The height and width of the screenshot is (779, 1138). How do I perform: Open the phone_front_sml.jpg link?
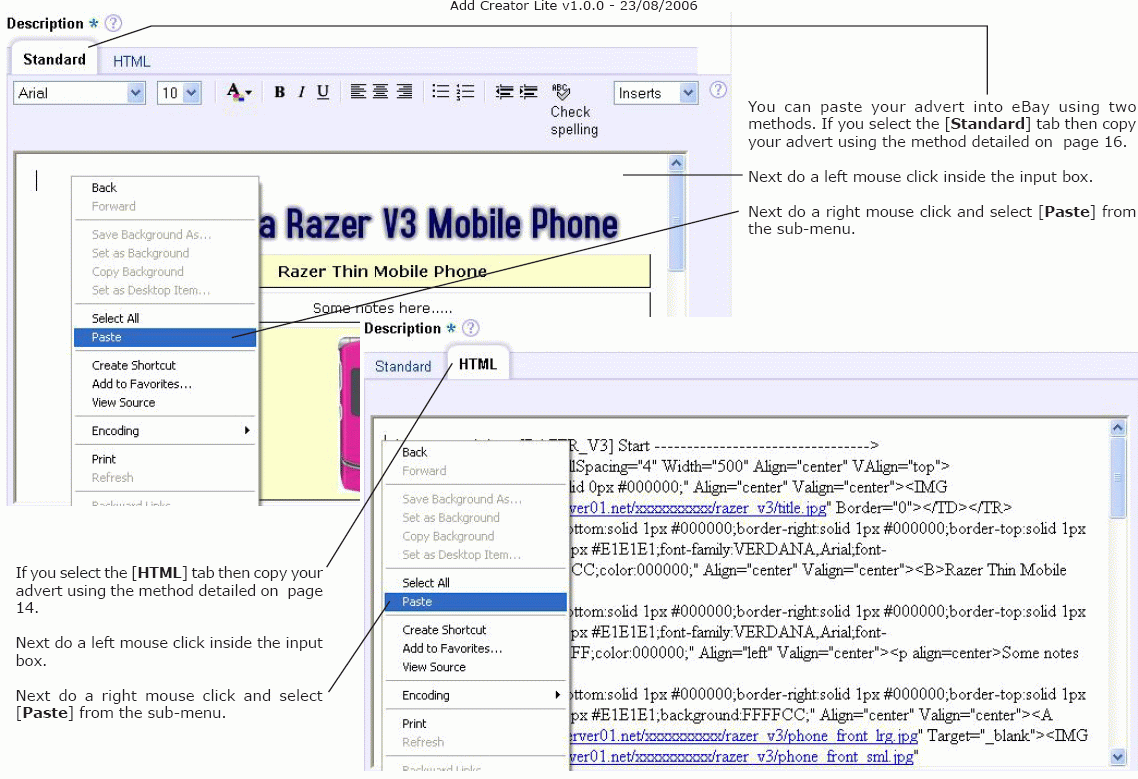tap(742, 756)
